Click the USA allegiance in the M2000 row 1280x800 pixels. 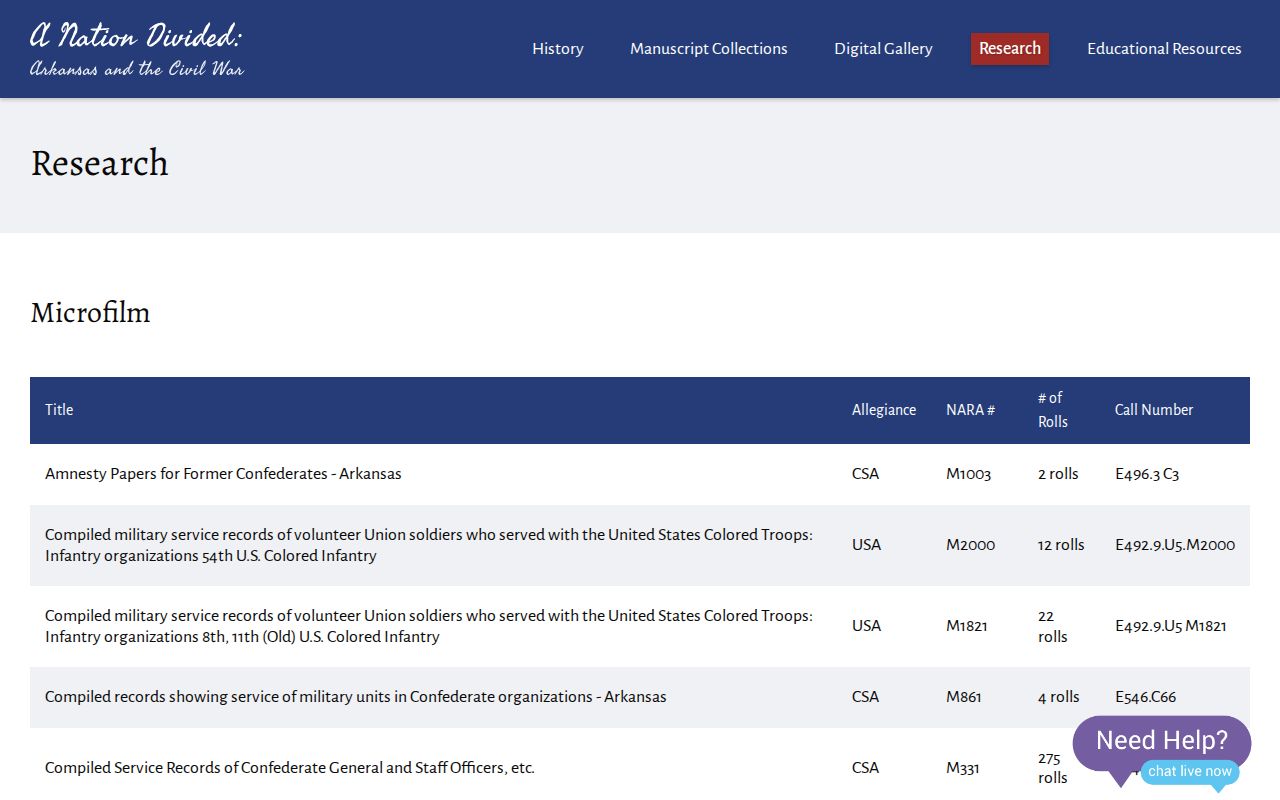866,545
